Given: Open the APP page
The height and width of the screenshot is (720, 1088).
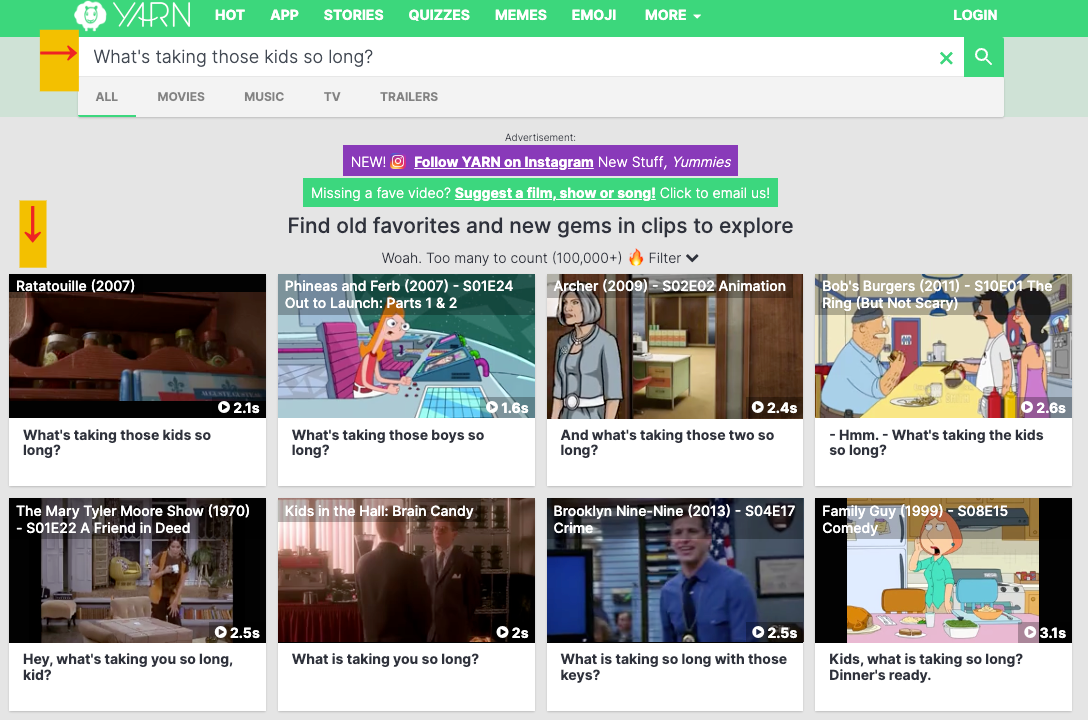Looking at the screenshot, I should point(284,15).
